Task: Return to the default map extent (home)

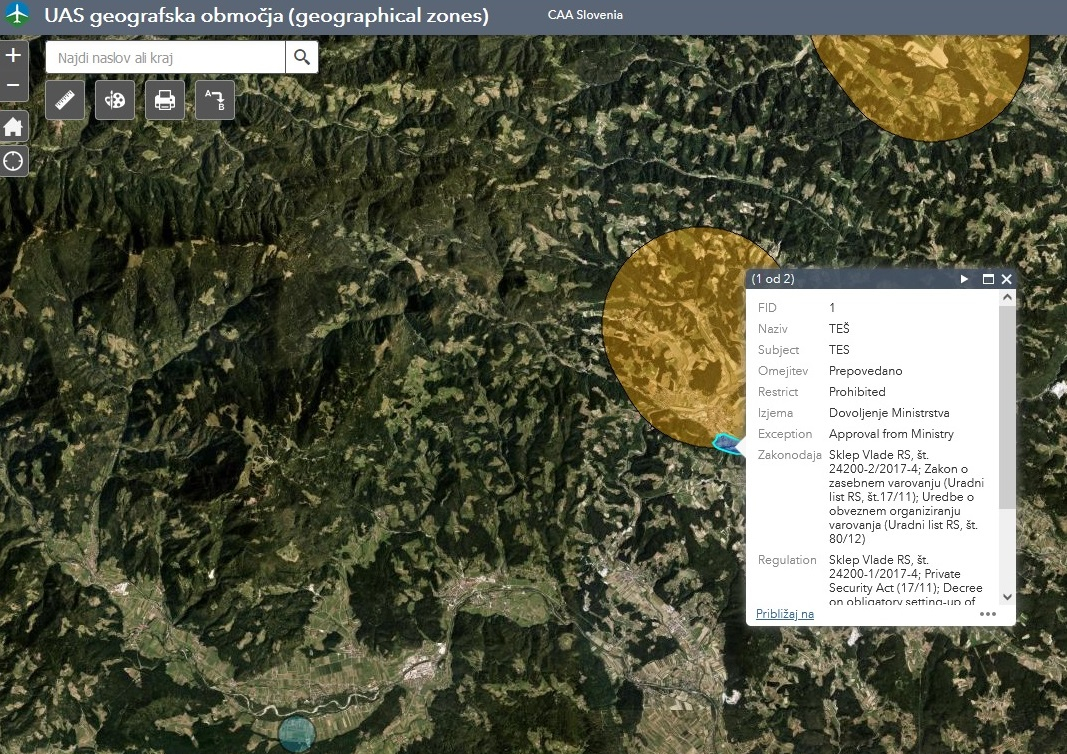Action: pyautogui.click(x=13, y=127)
